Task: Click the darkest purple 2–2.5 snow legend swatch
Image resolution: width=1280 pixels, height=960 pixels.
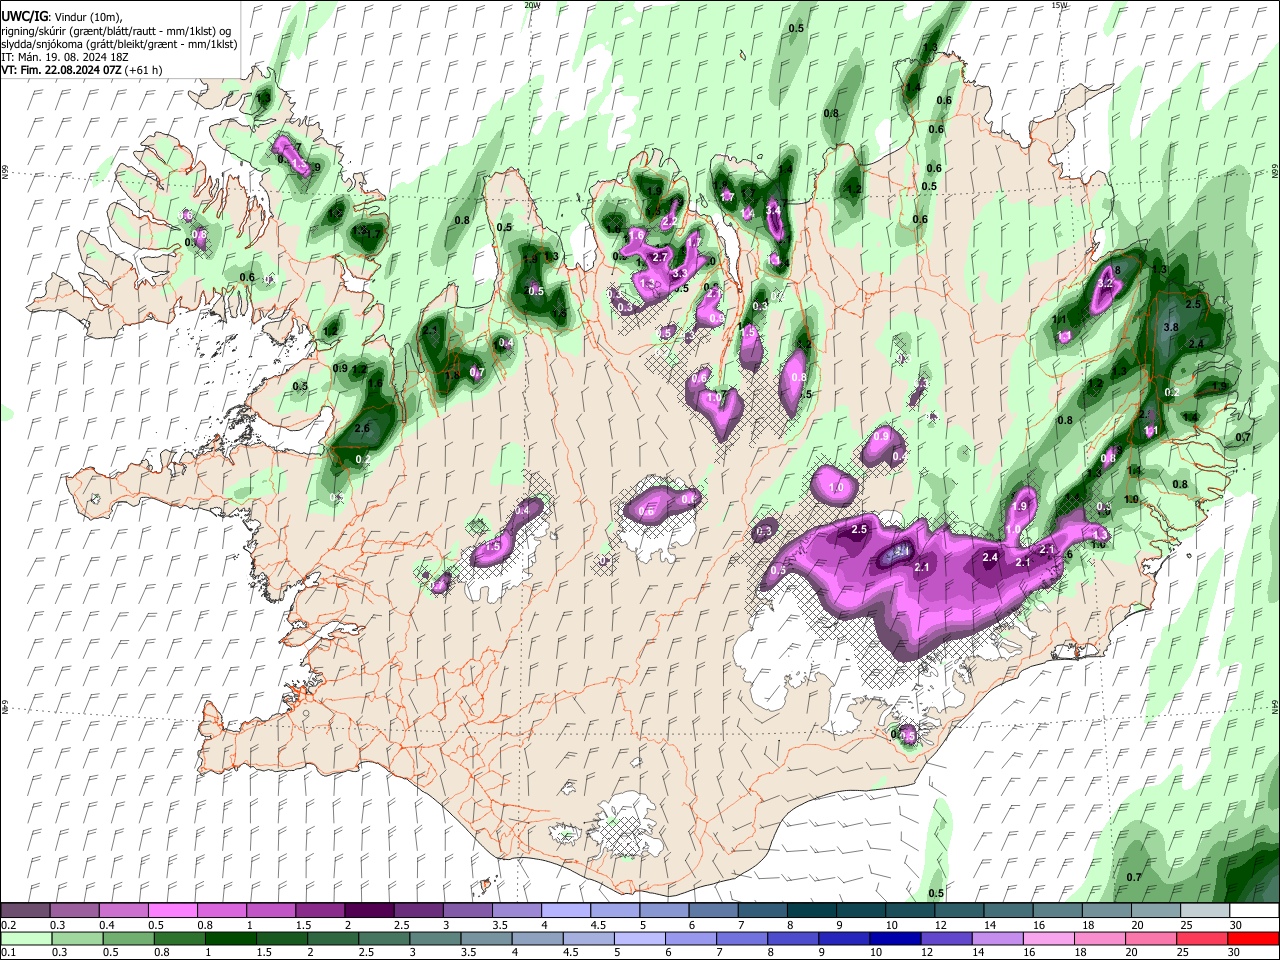Action: [368, 911]
